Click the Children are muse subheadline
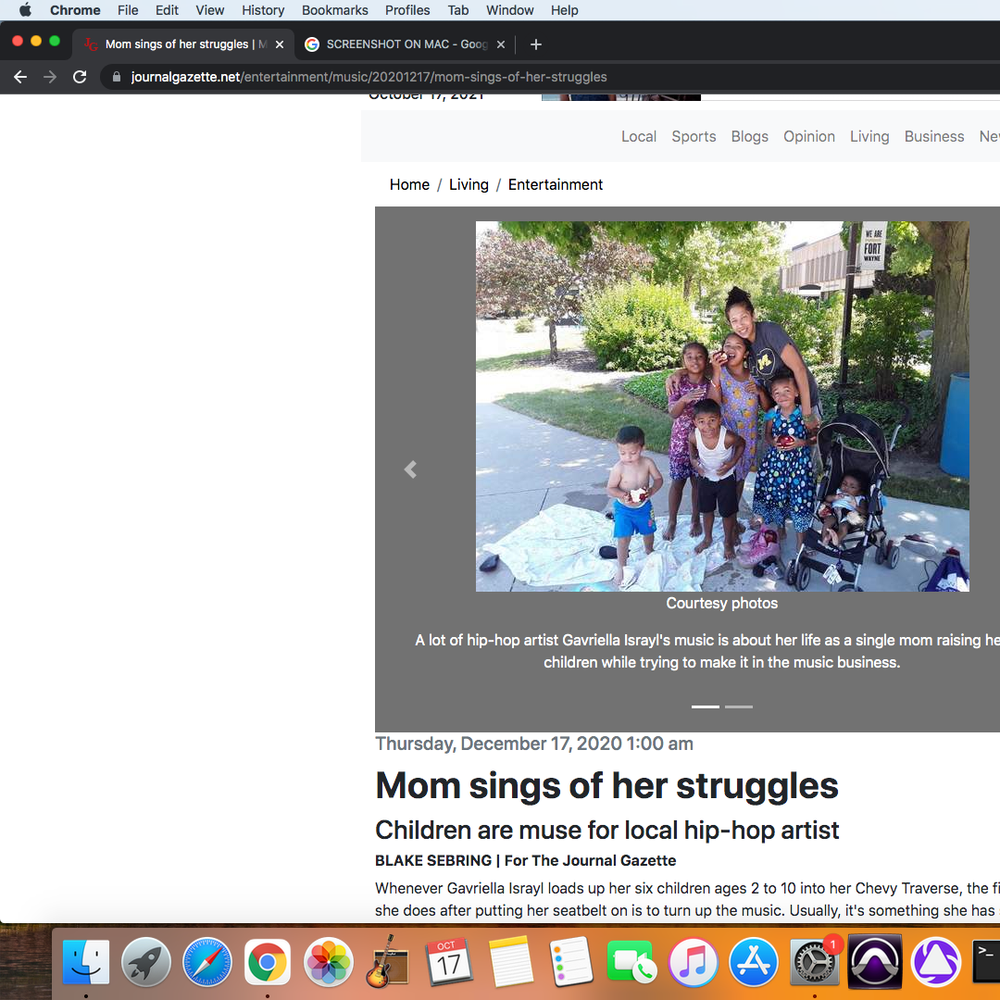 pyautogui.click(x=607, y=830)
